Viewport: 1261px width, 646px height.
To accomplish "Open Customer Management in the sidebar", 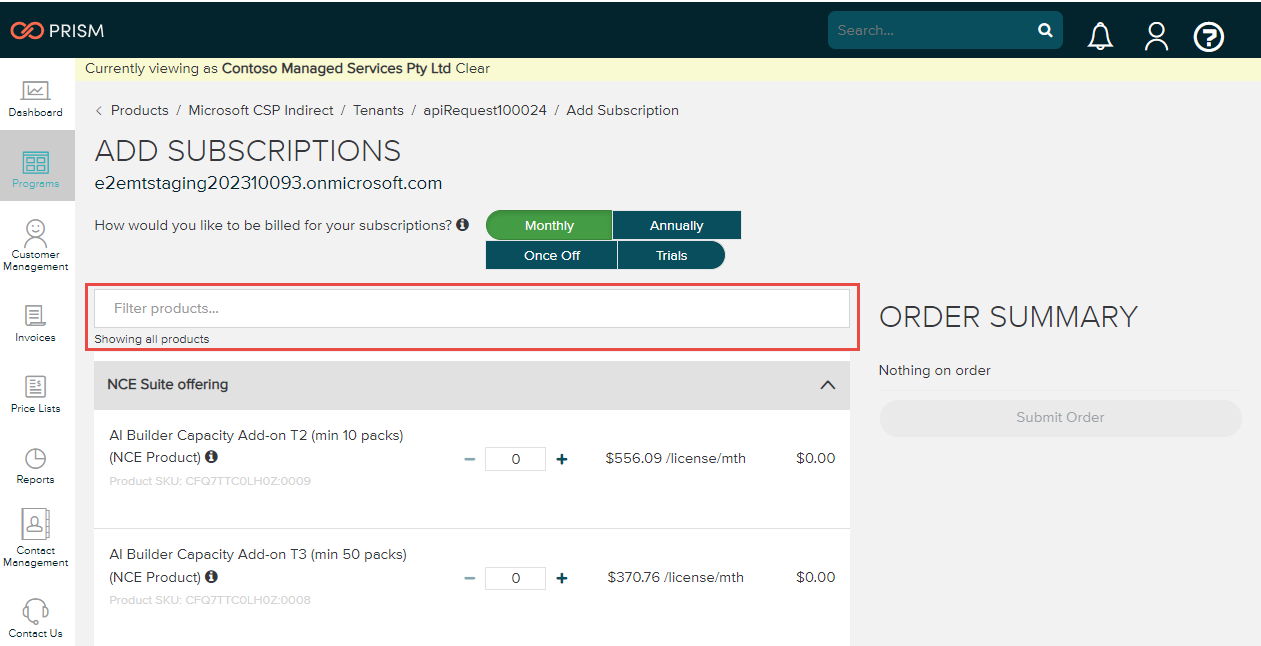I will (36, 240).
